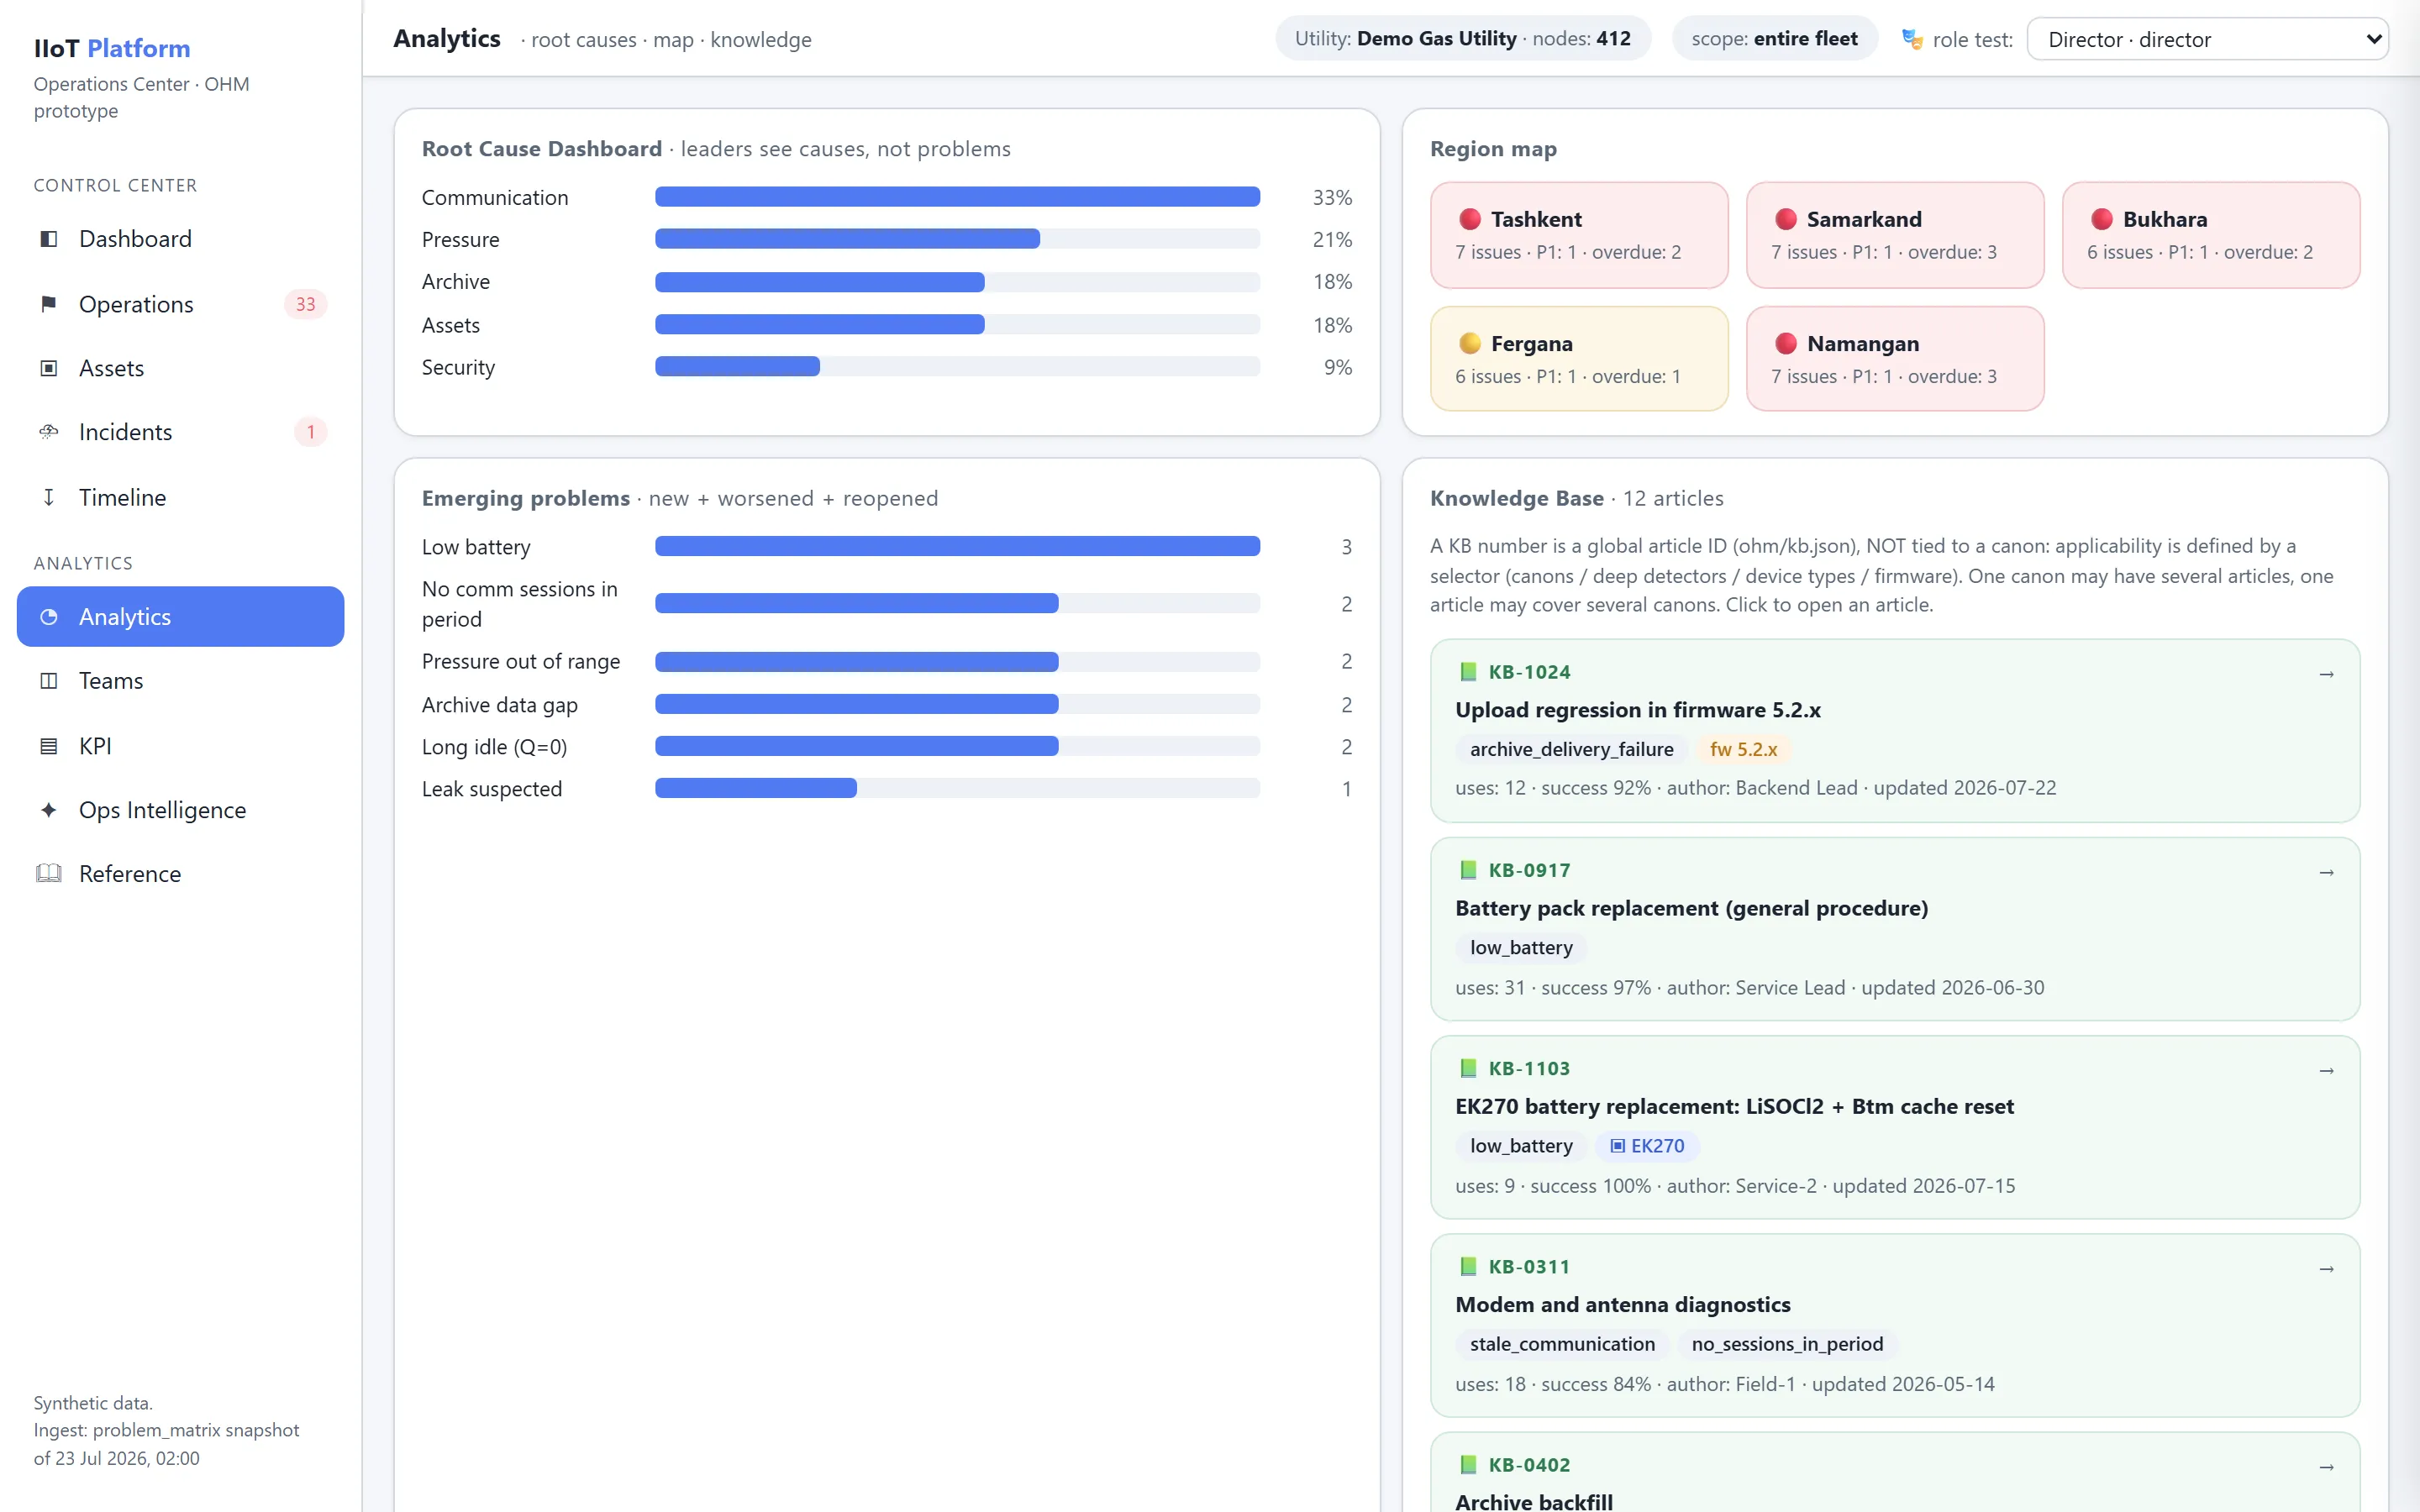Click the Archive backfill title
Screen dimensions: 2420x1512
click(1533, 1500)
